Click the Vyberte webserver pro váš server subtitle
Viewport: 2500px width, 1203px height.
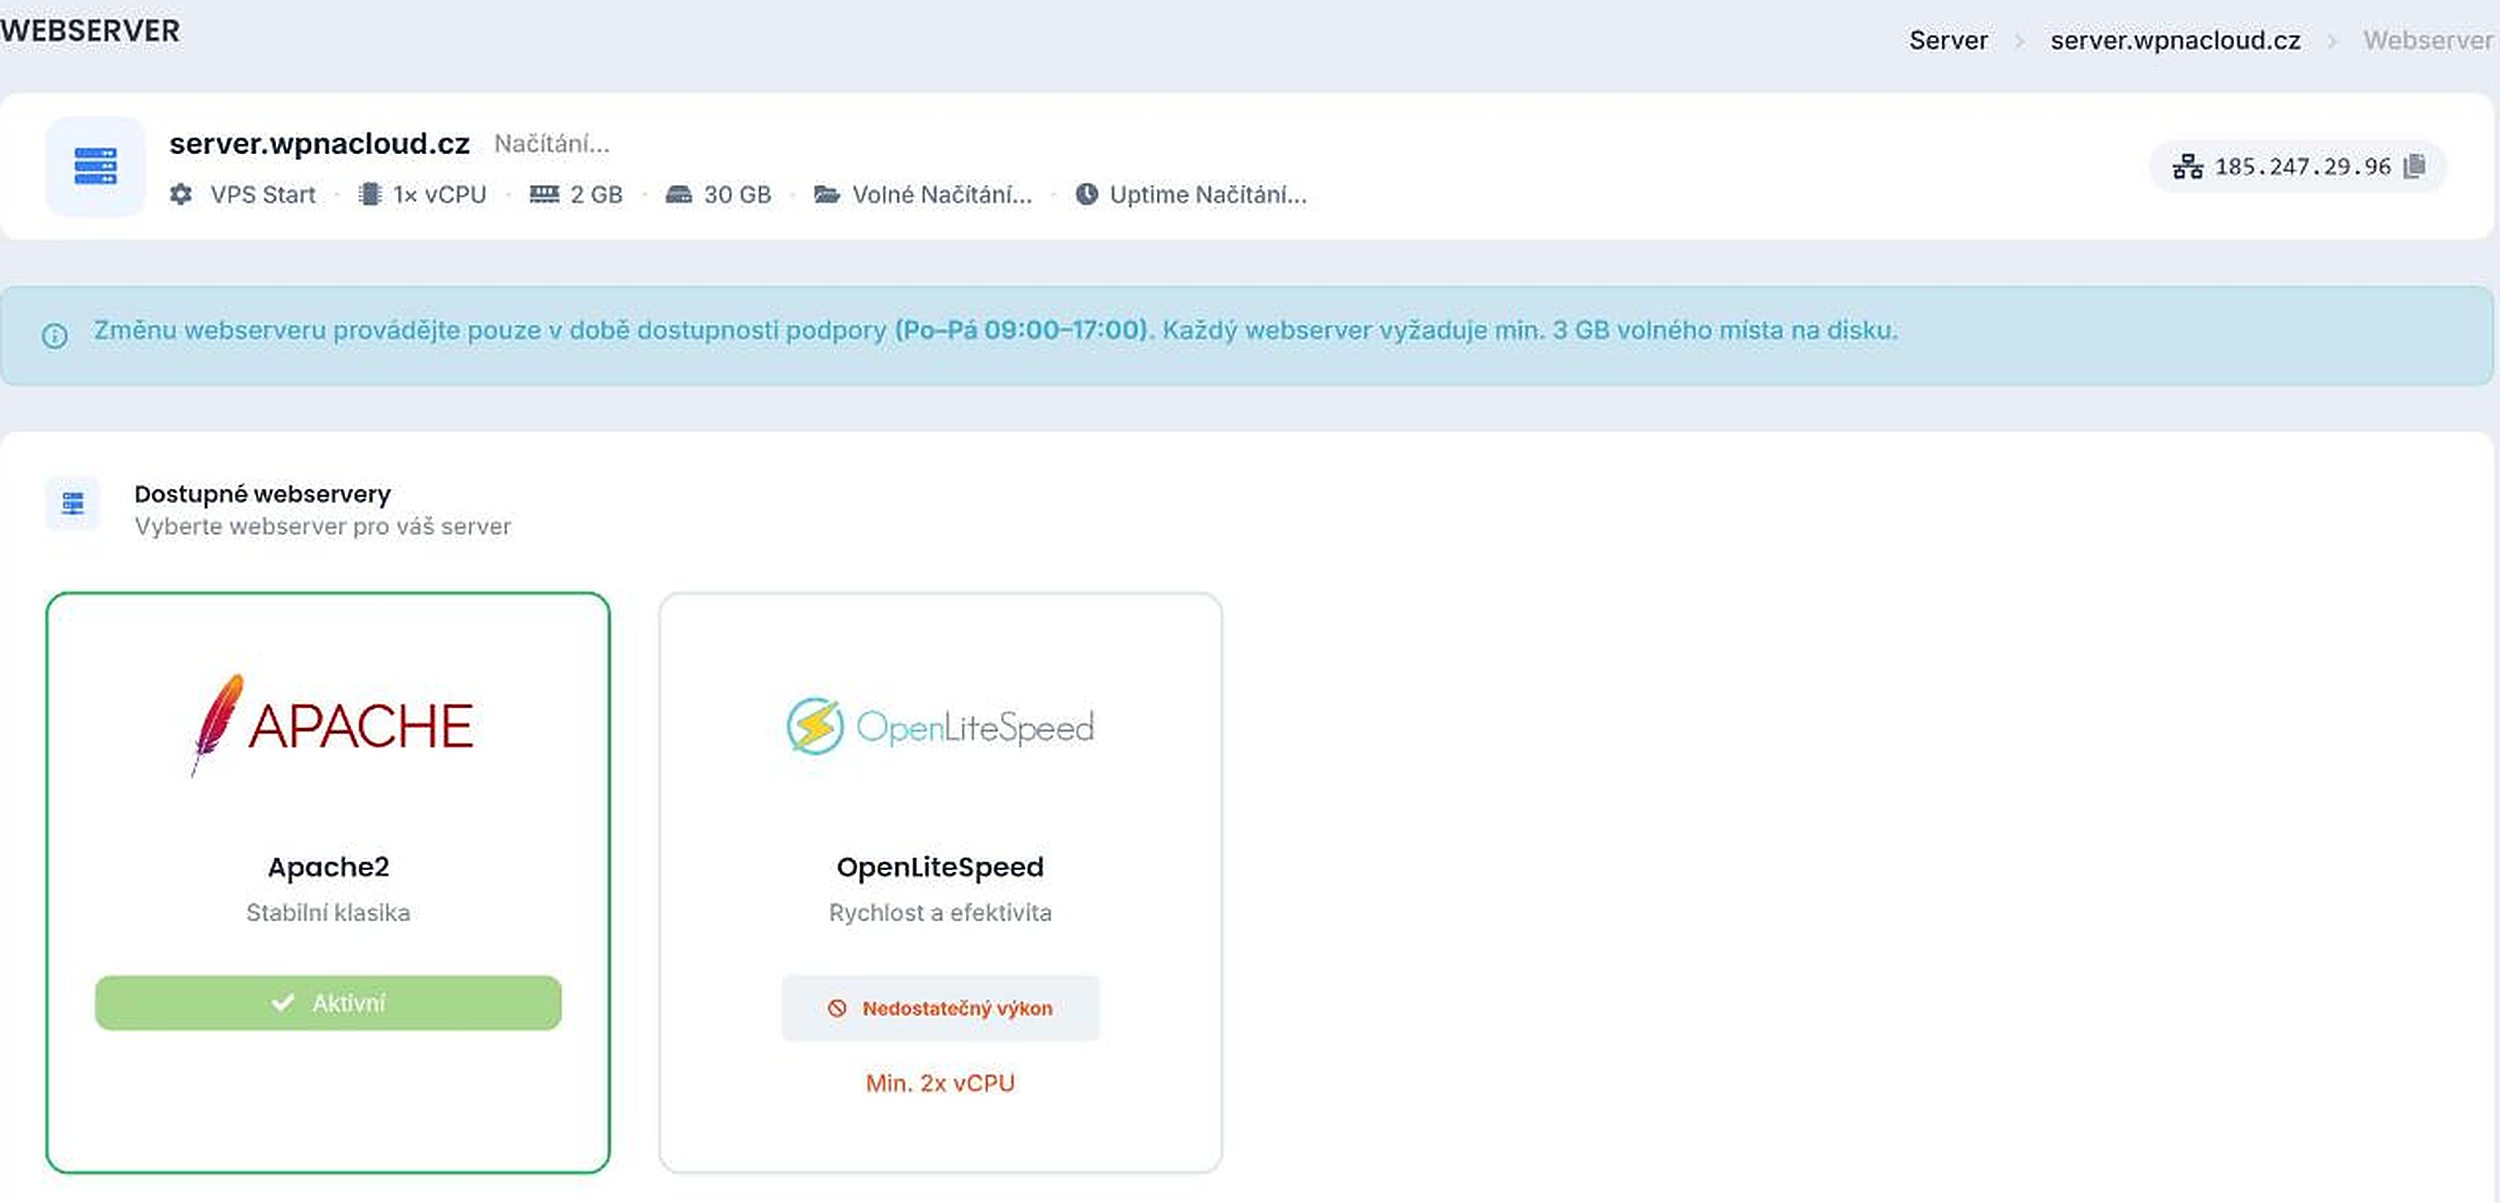(322, 526)
